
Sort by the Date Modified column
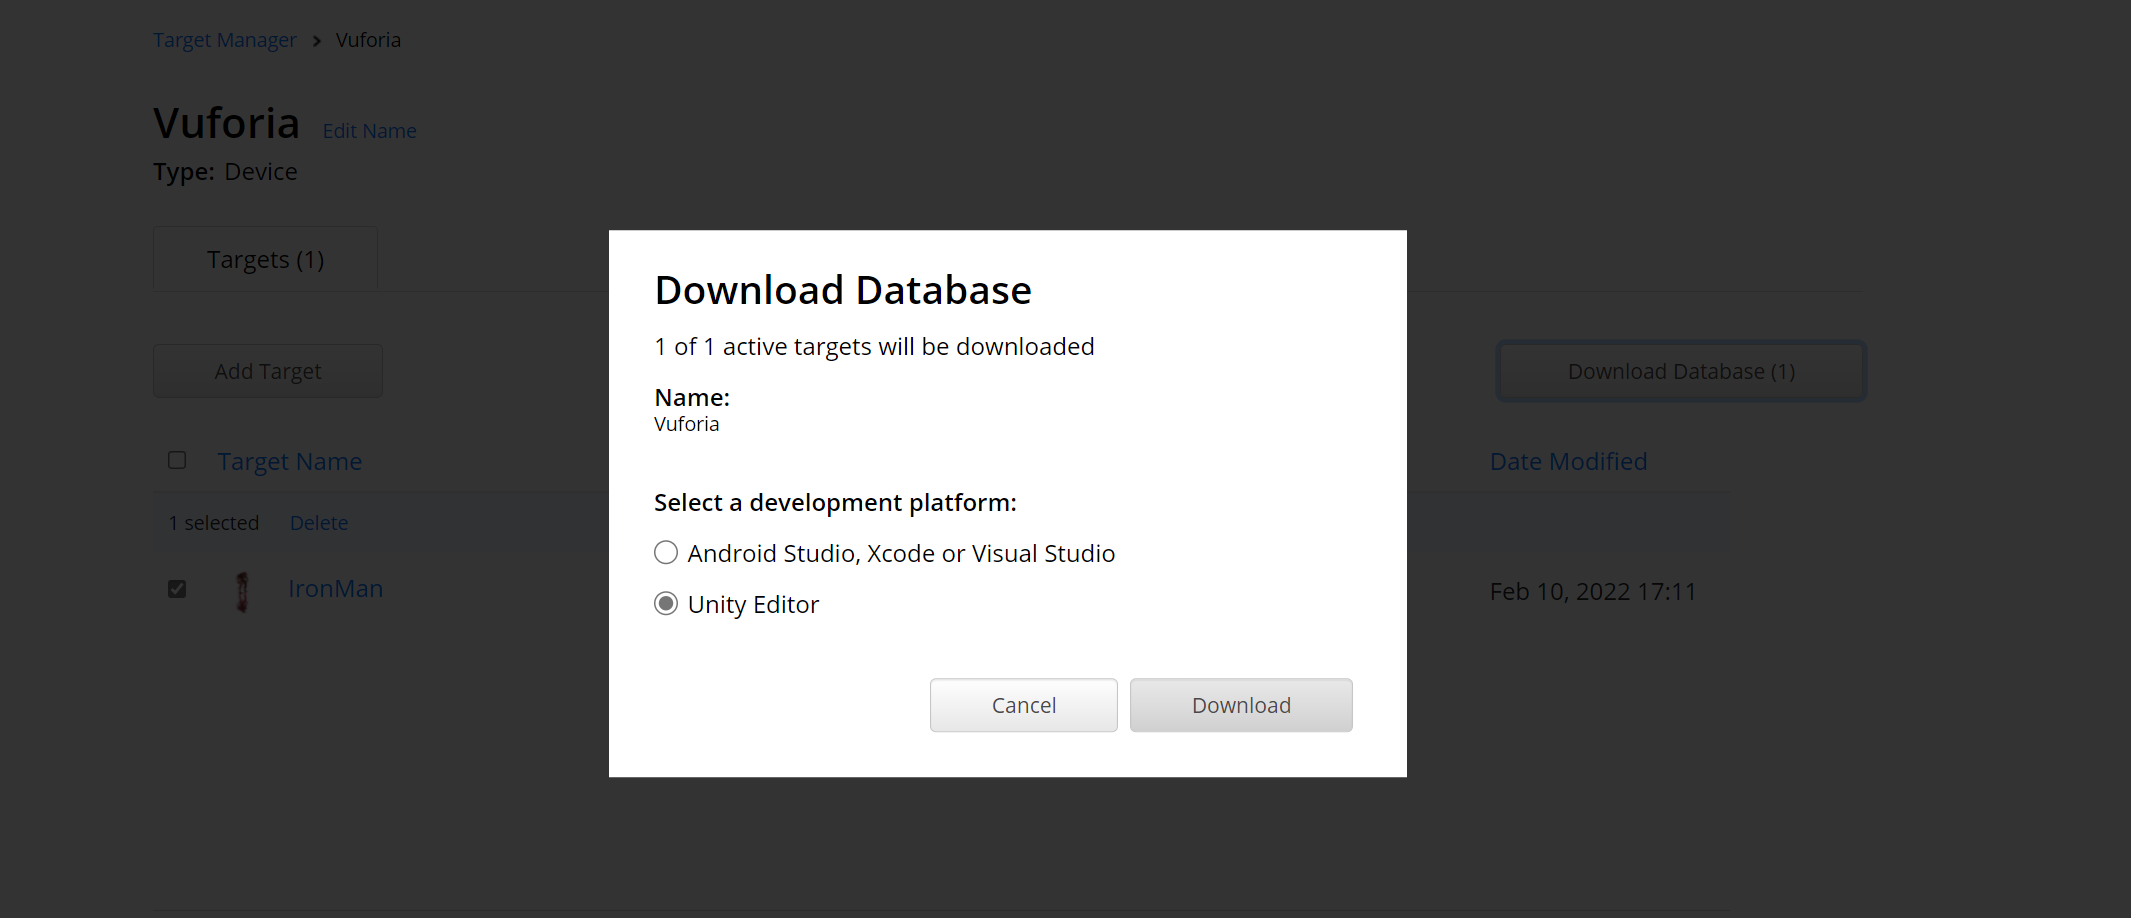[1568, 461]
